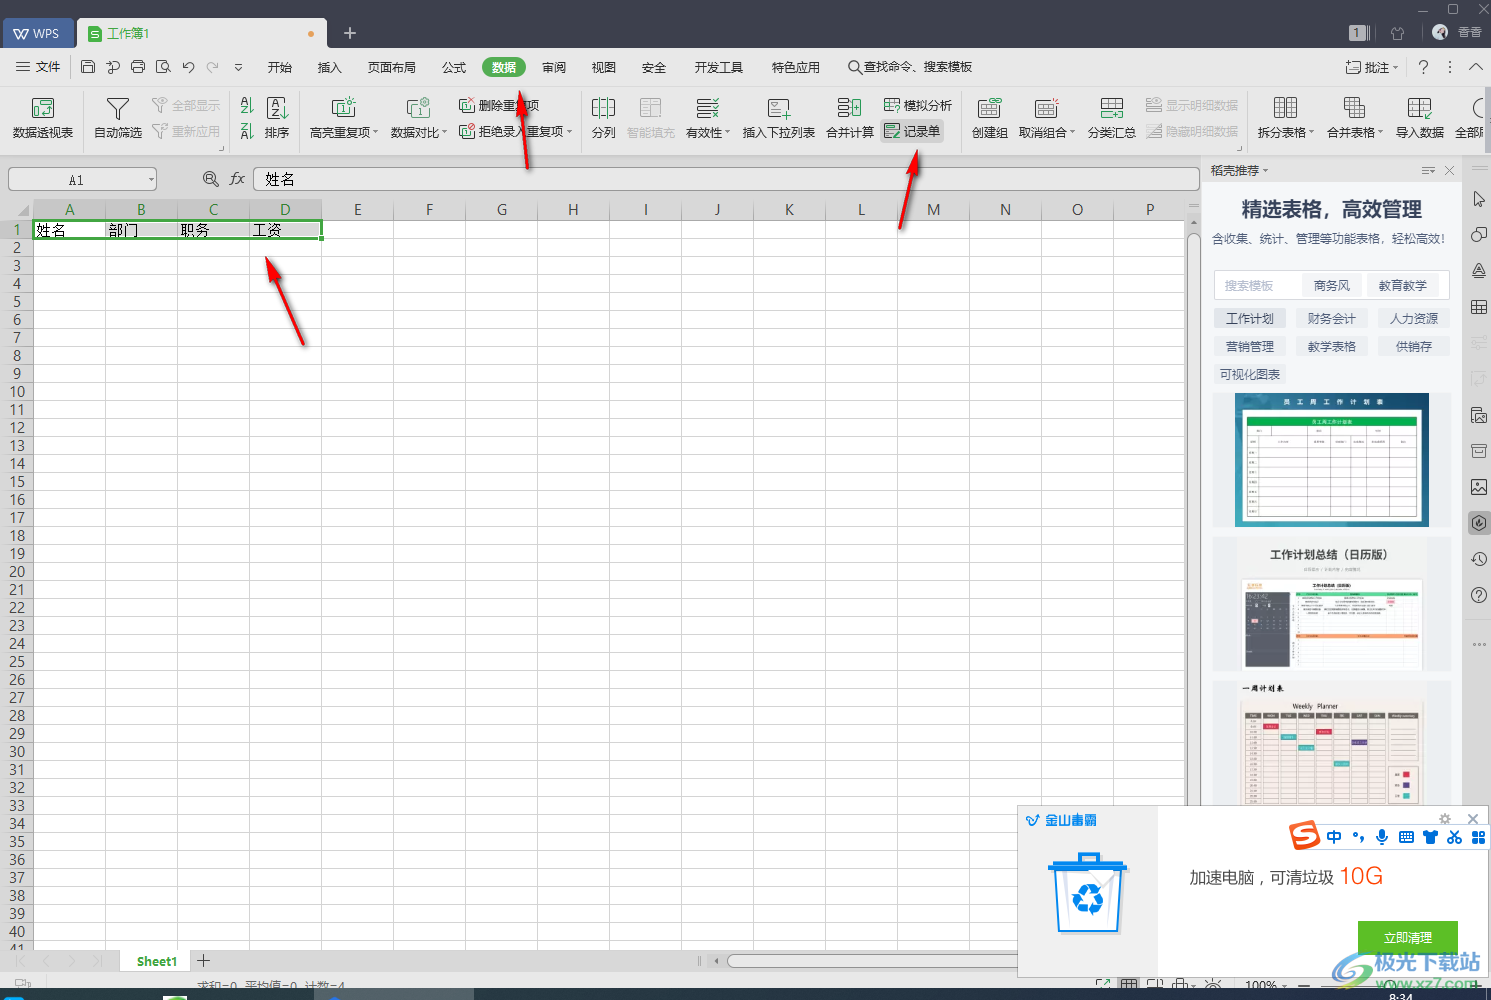1491x1000 pixels.
Task: Expand the 拒绝录入重复项 dropdown
Action: (x=569, y=131)
